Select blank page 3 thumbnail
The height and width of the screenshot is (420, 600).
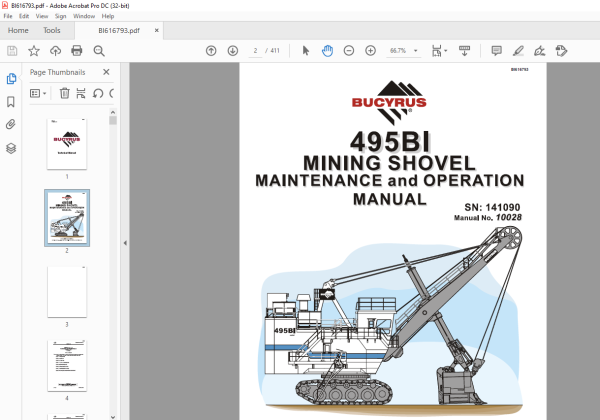tap(67, 292)
